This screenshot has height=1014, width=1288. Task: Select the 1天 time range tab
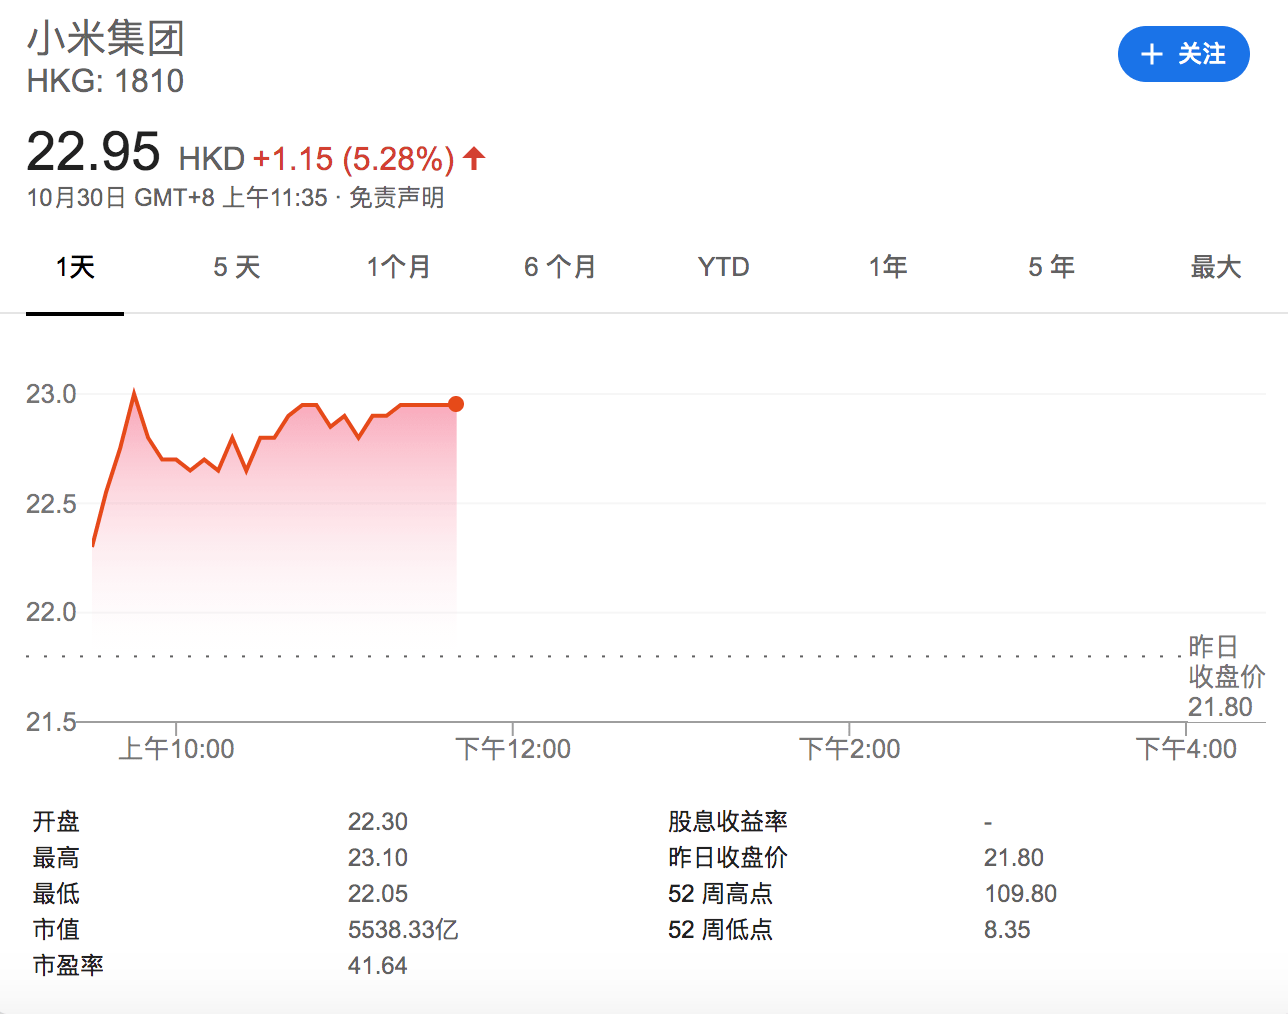75,267
